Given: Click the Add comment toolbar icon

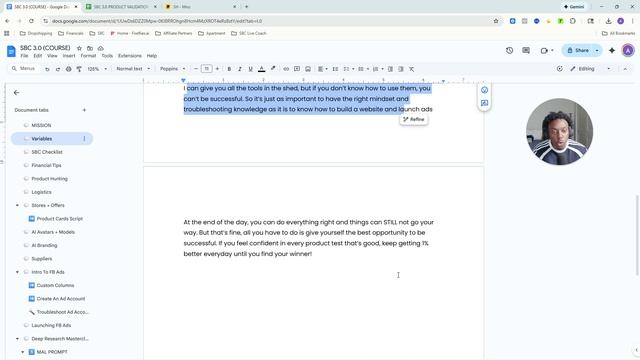Looking at the screenshot, I should tap(297, 69).
